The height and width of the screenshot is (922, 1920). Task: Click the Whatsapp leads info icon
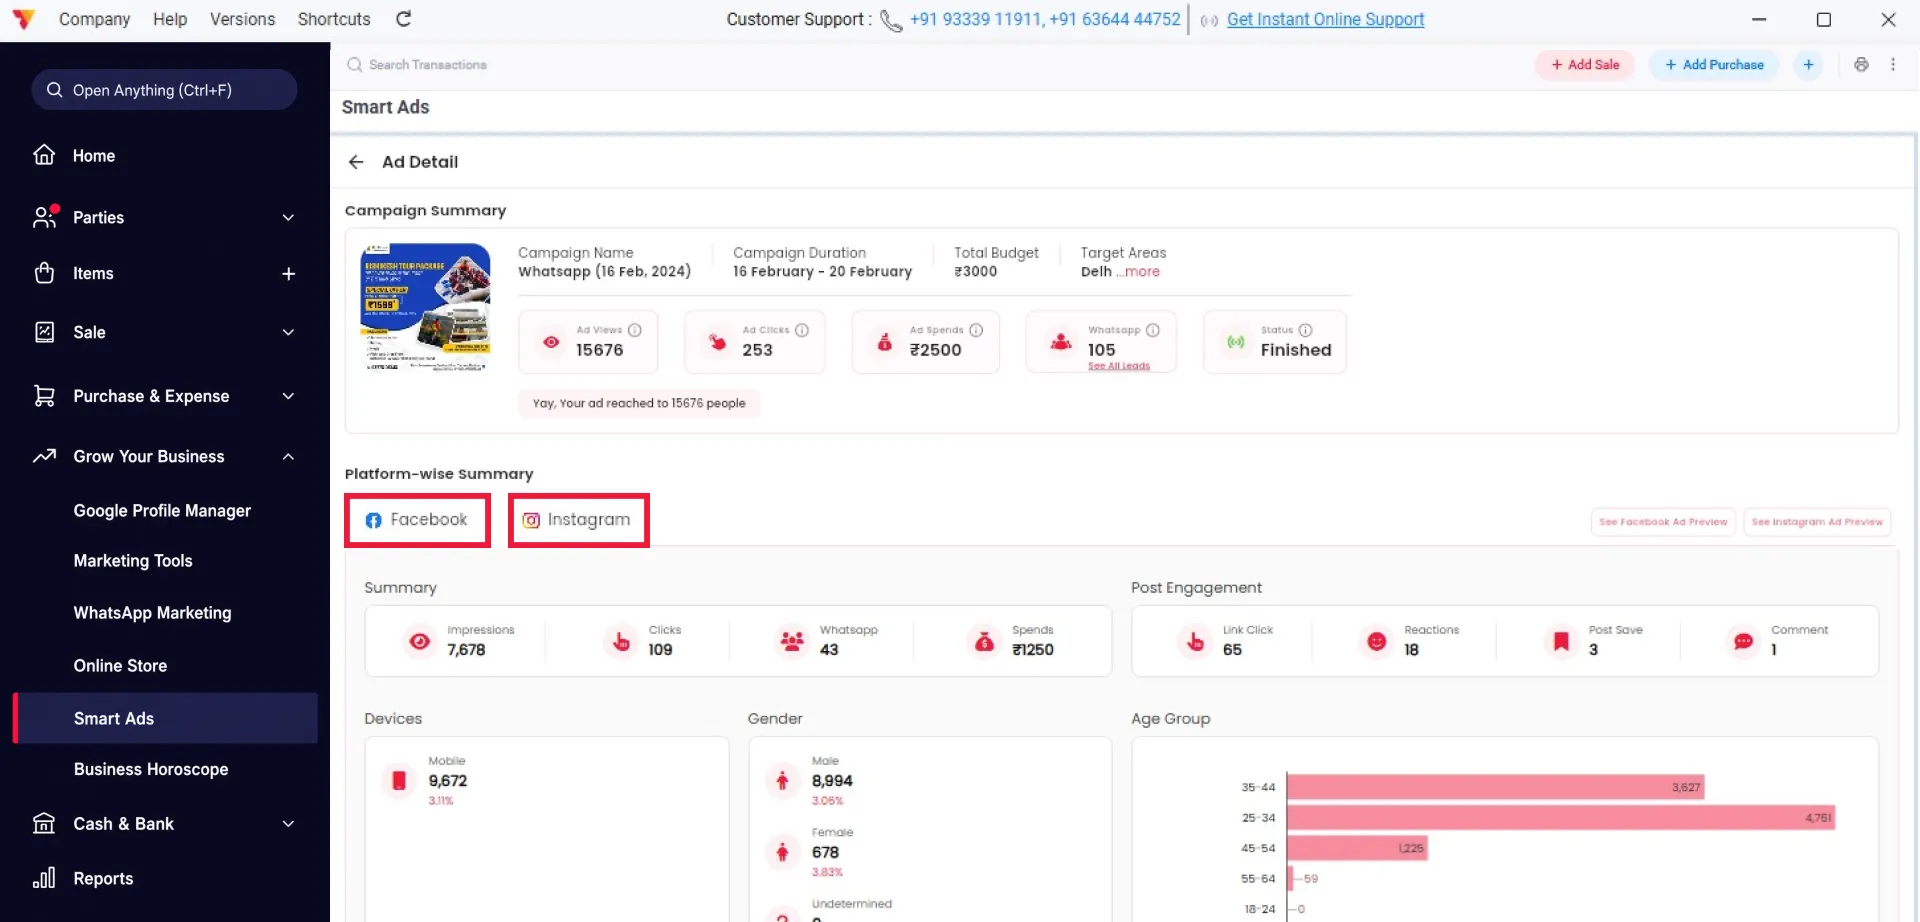pyautogui.click(x=1153, y=330)
